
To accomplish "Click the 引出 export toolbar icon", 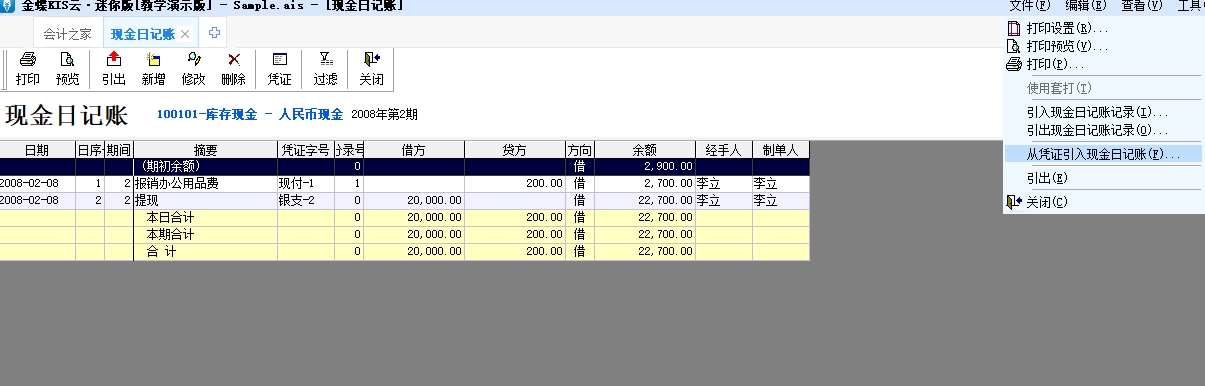I will 114,69.
